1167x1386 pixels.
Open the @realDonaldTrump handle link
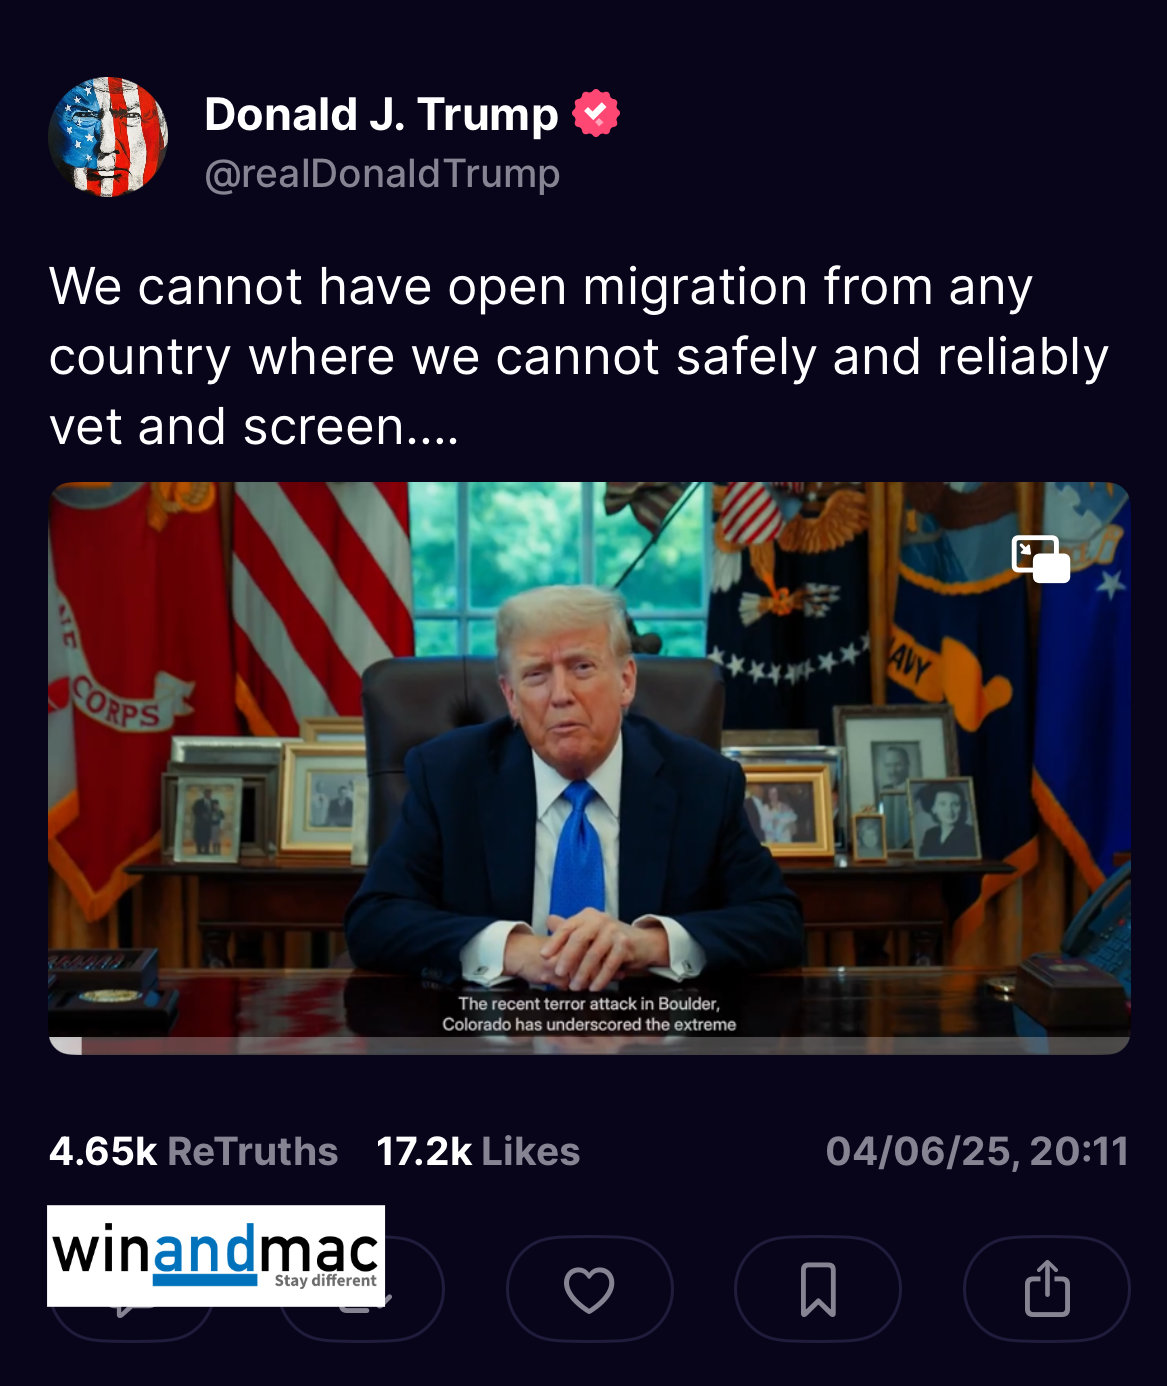tap(382, 174)
